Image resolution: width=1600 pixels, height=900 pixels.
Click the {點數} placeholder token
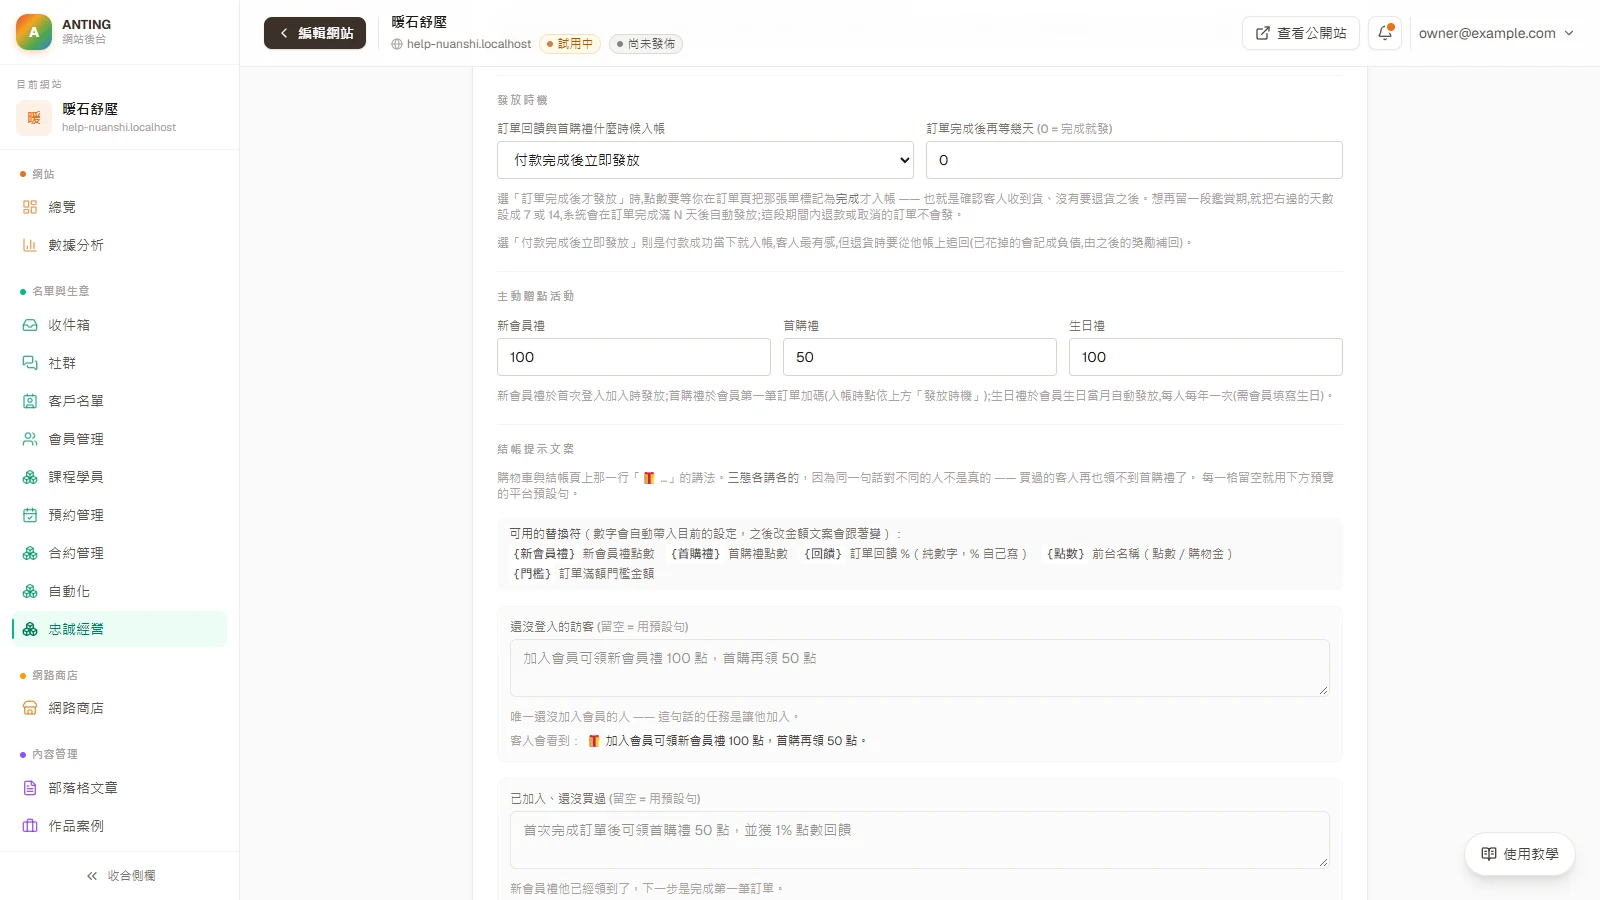coord(1066,554)
